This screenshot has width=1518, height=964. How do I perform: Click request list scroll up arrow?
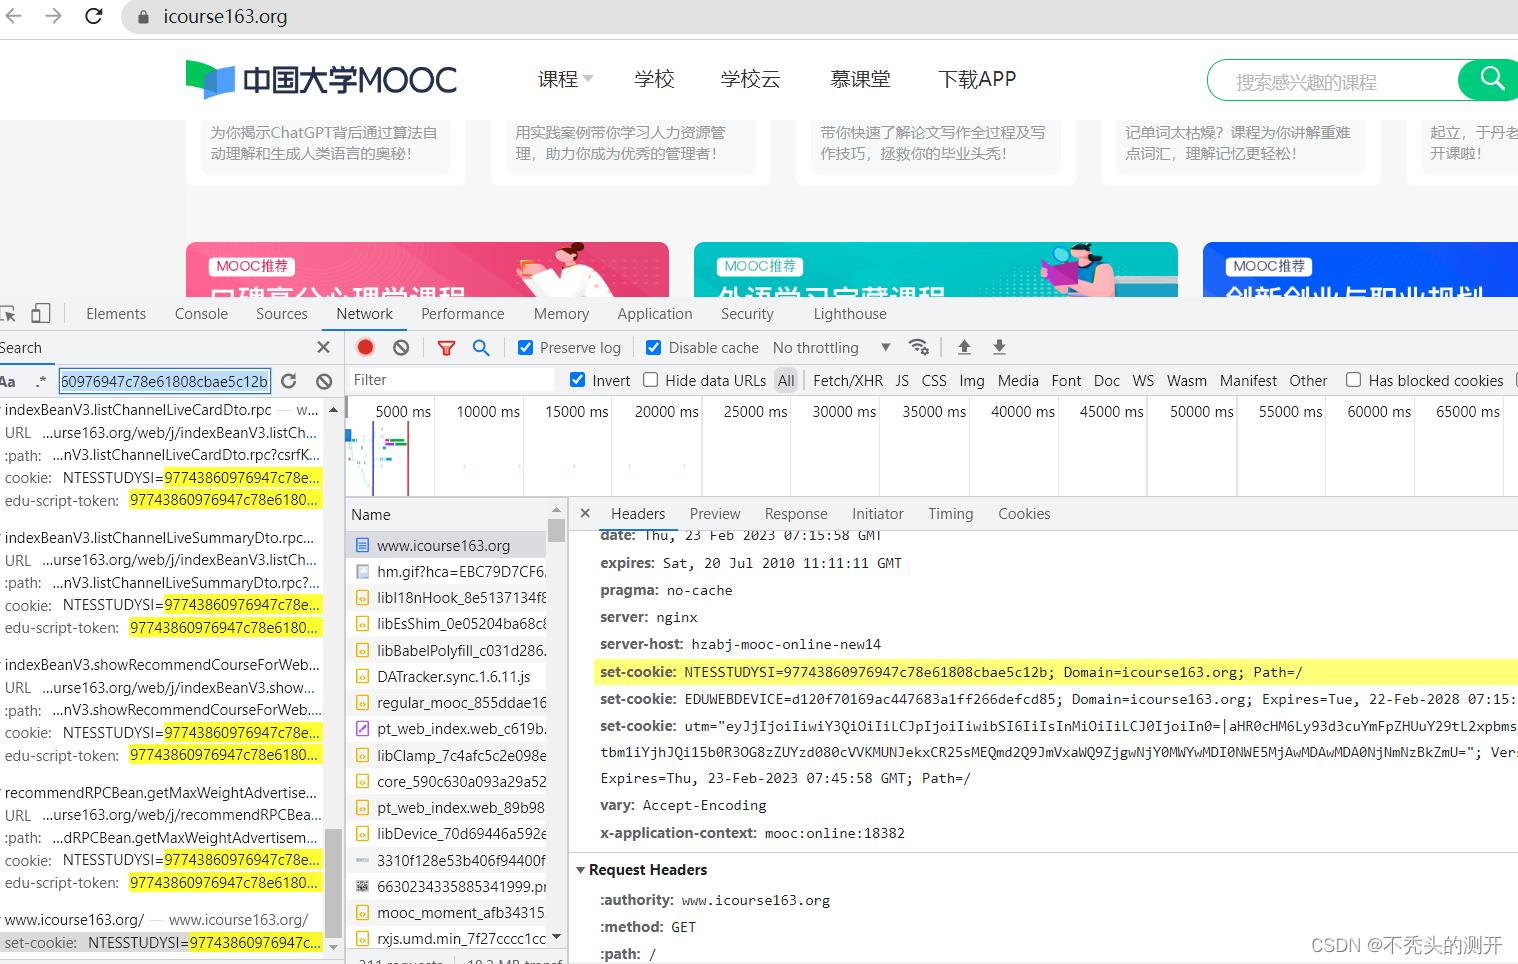556,510
